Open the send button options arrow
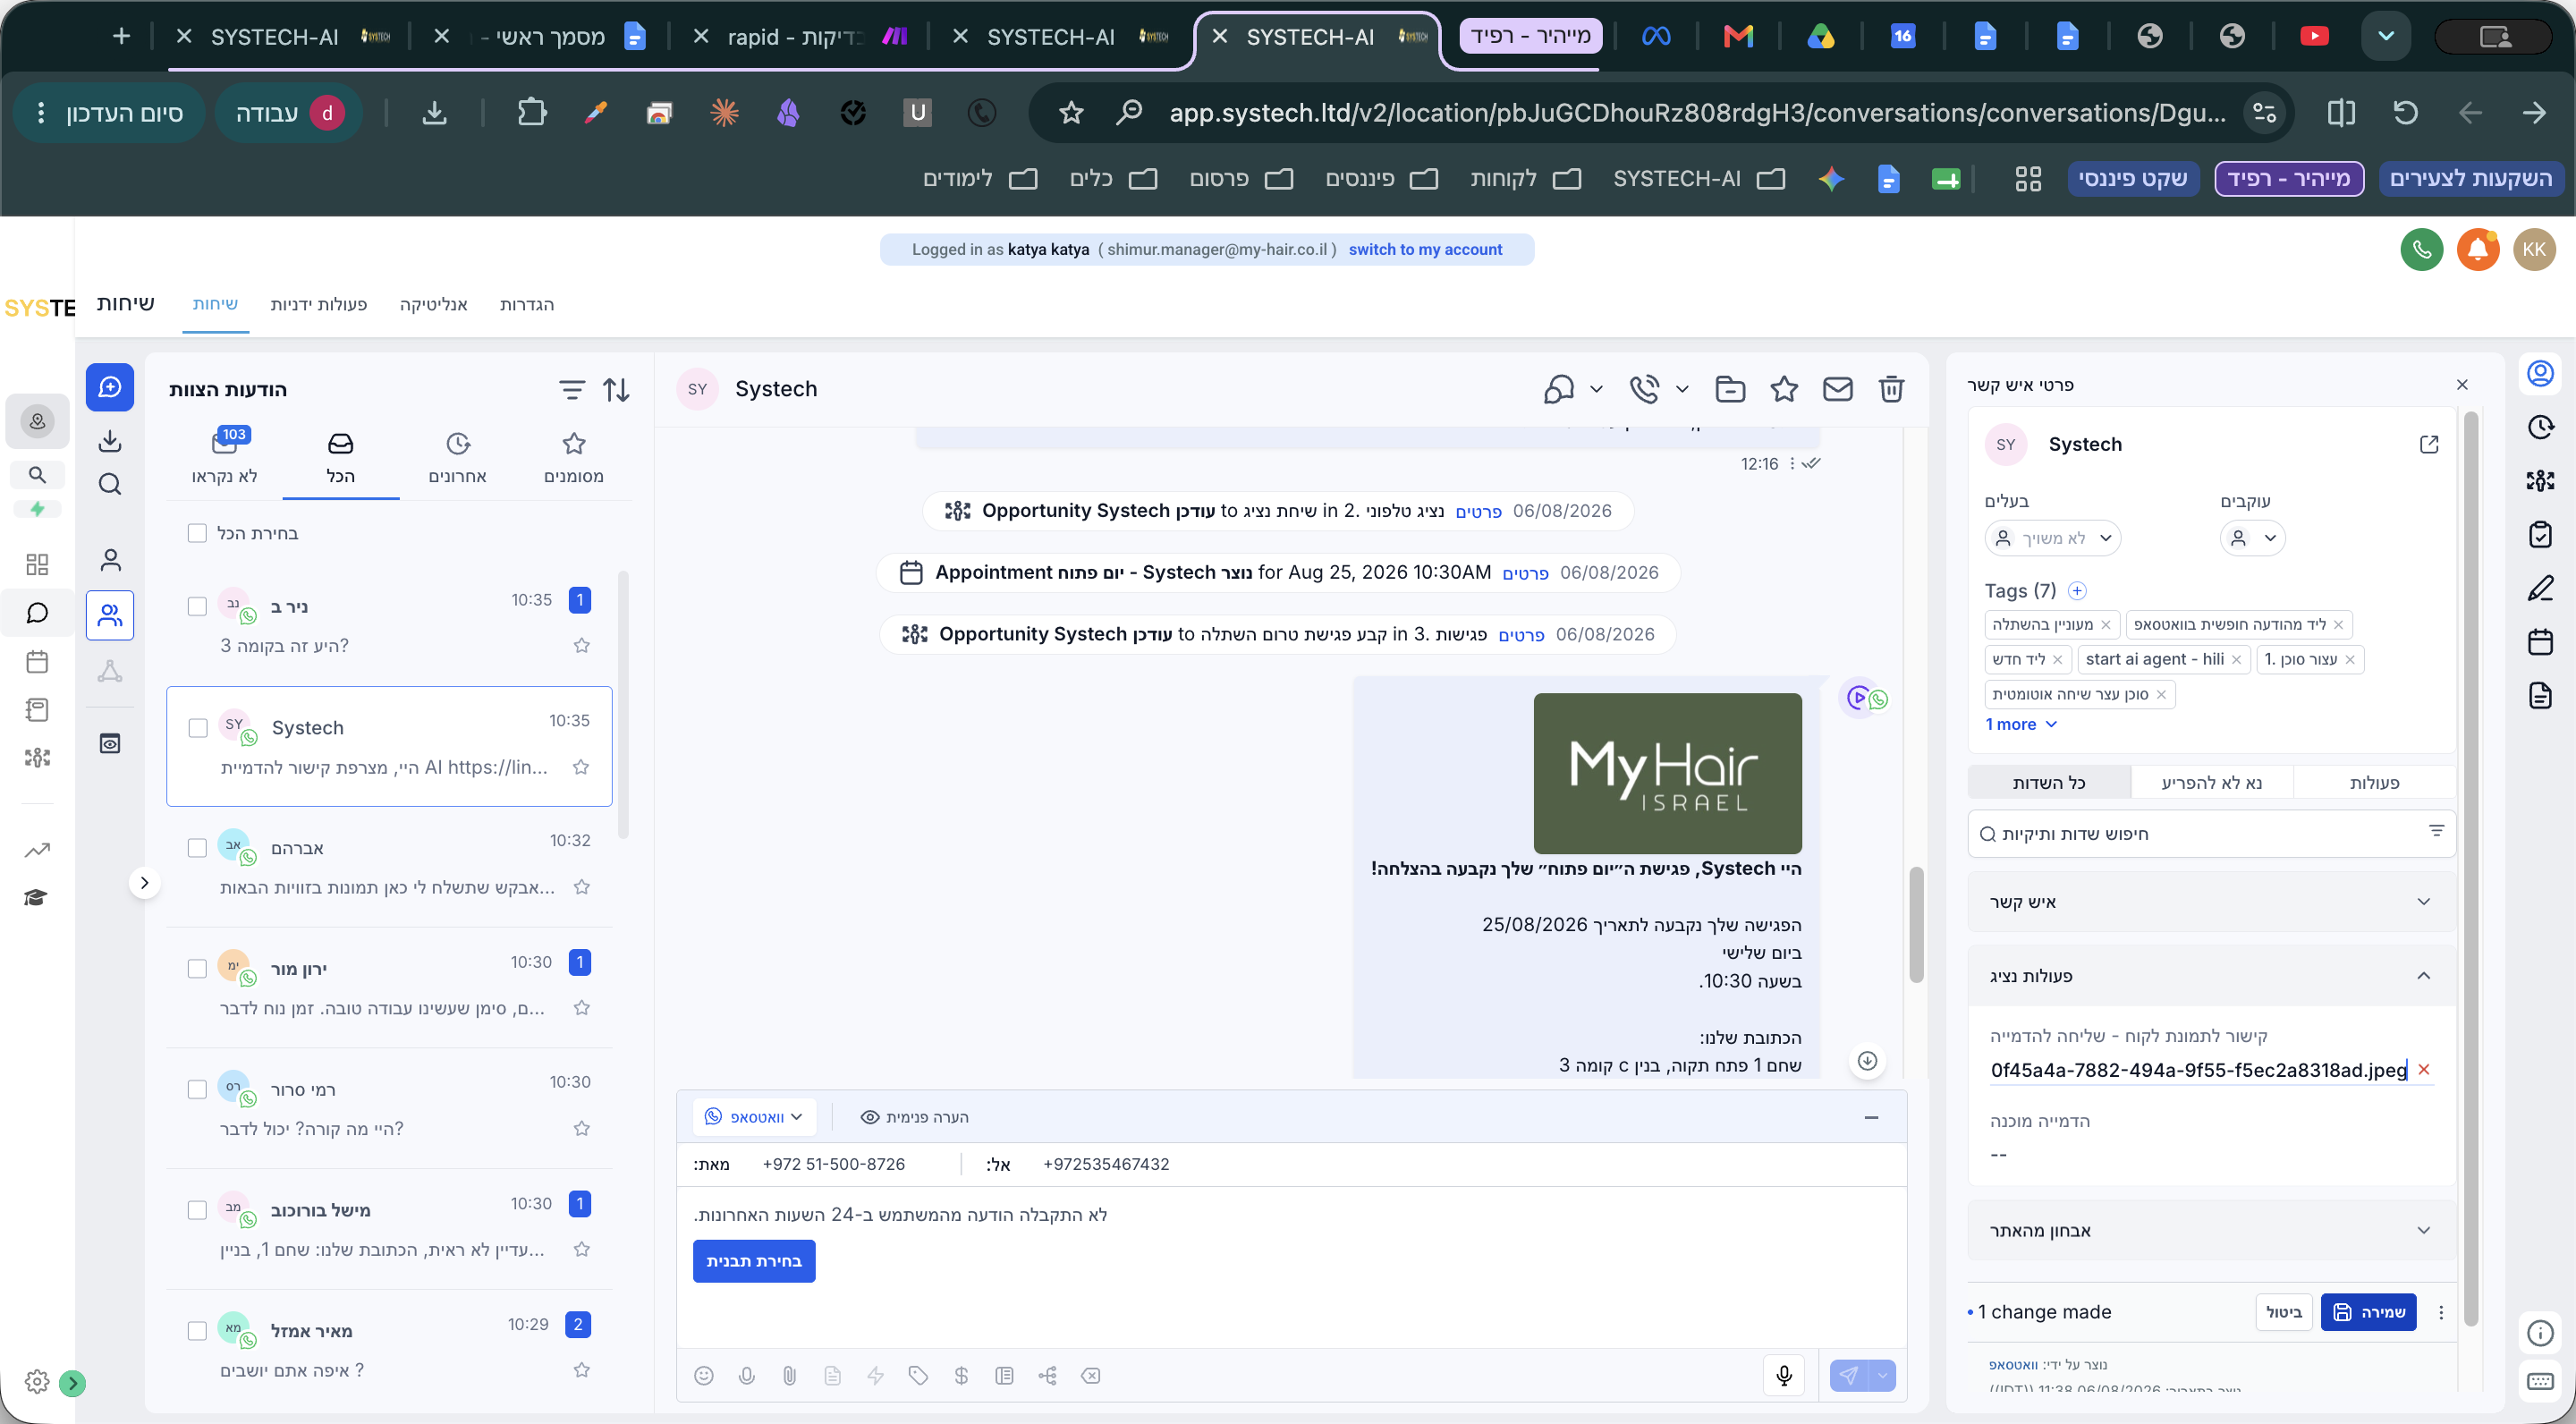This screenshot has height=1424, width=2576. 1882,1376
